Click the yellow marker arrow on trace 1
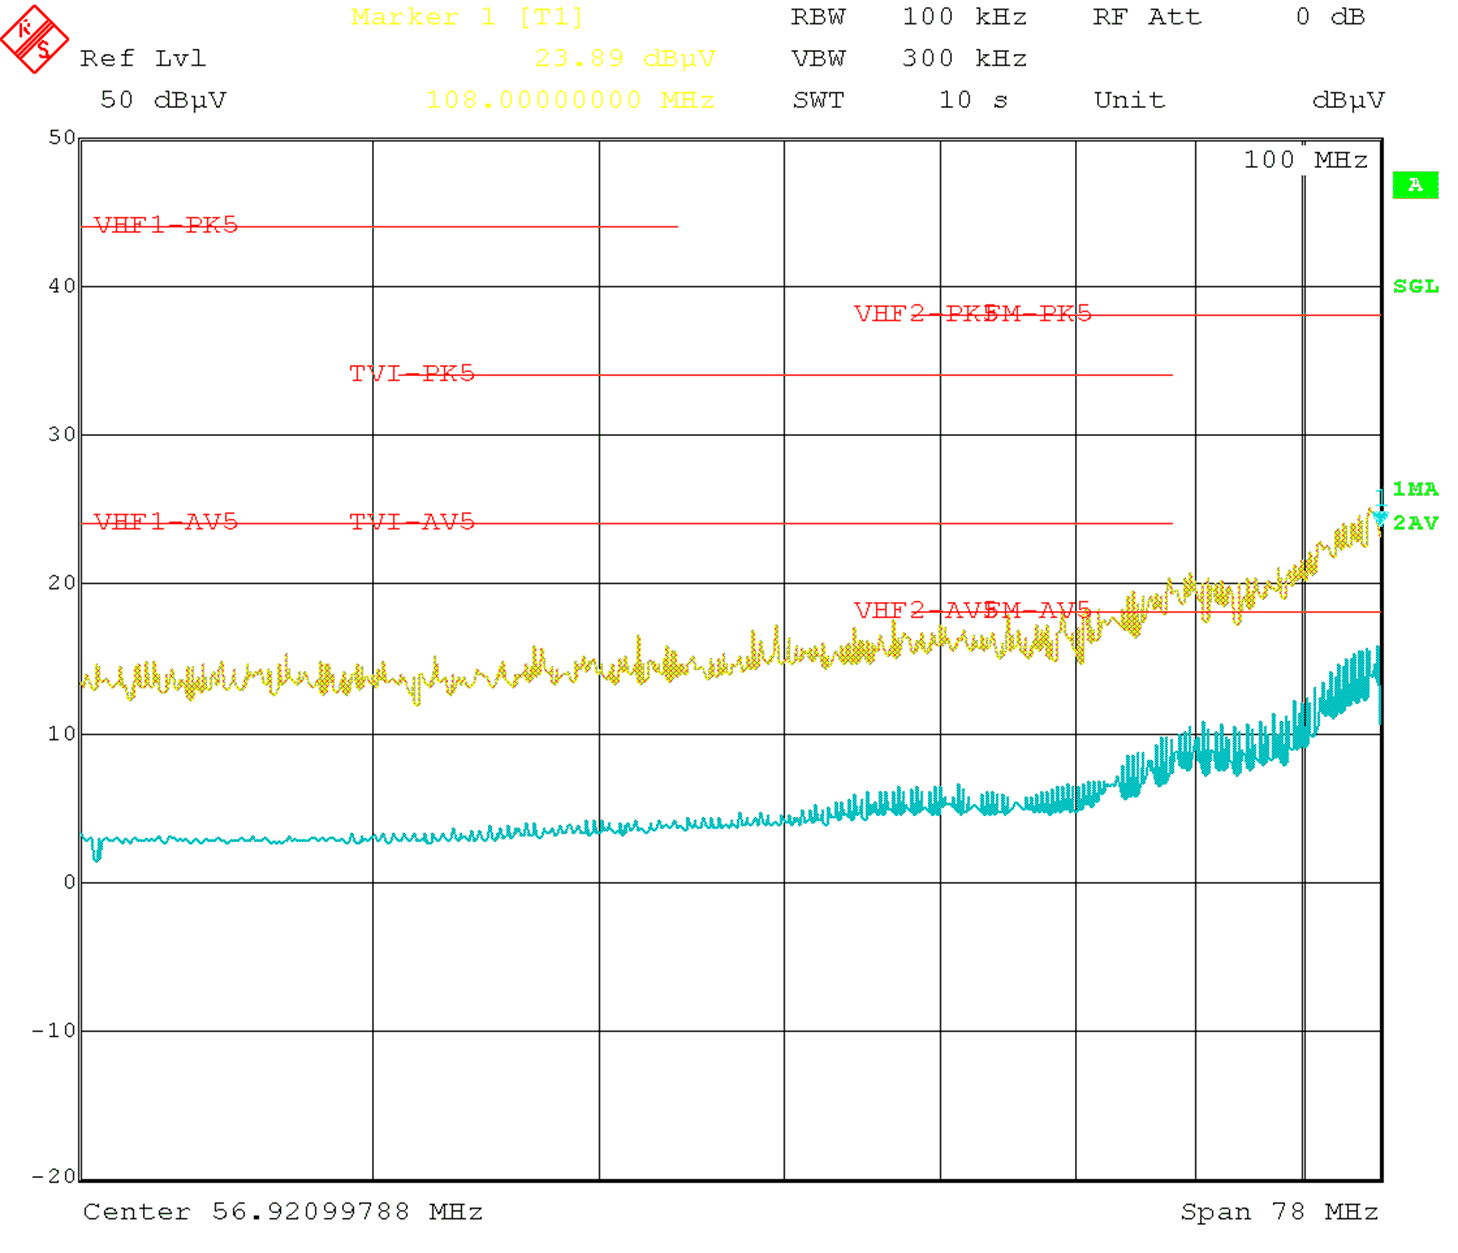 (1380, 516)
